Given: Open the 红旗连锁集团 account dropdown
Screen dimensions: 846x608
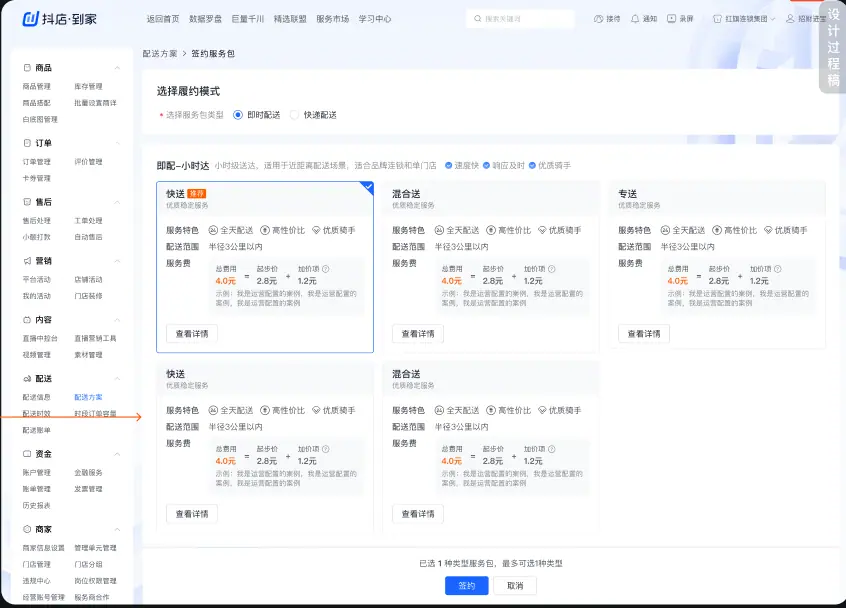Looking at the screenshot, I should click(745, 19).
